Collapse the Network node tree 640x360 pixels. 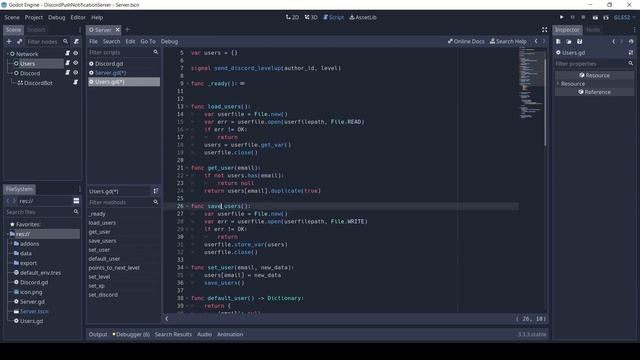click(x=7, y=54)
